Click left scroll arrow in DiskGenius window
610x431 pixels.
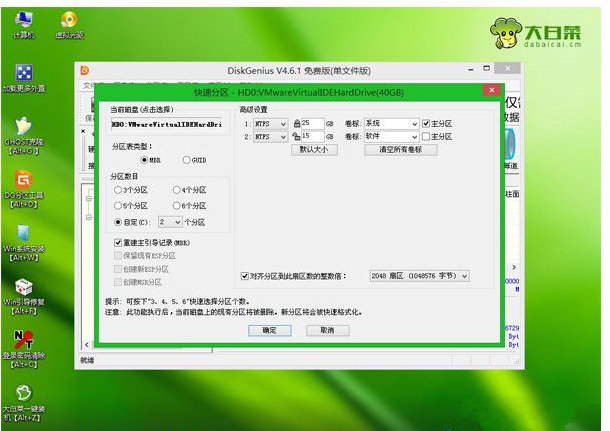coord(87,345)
